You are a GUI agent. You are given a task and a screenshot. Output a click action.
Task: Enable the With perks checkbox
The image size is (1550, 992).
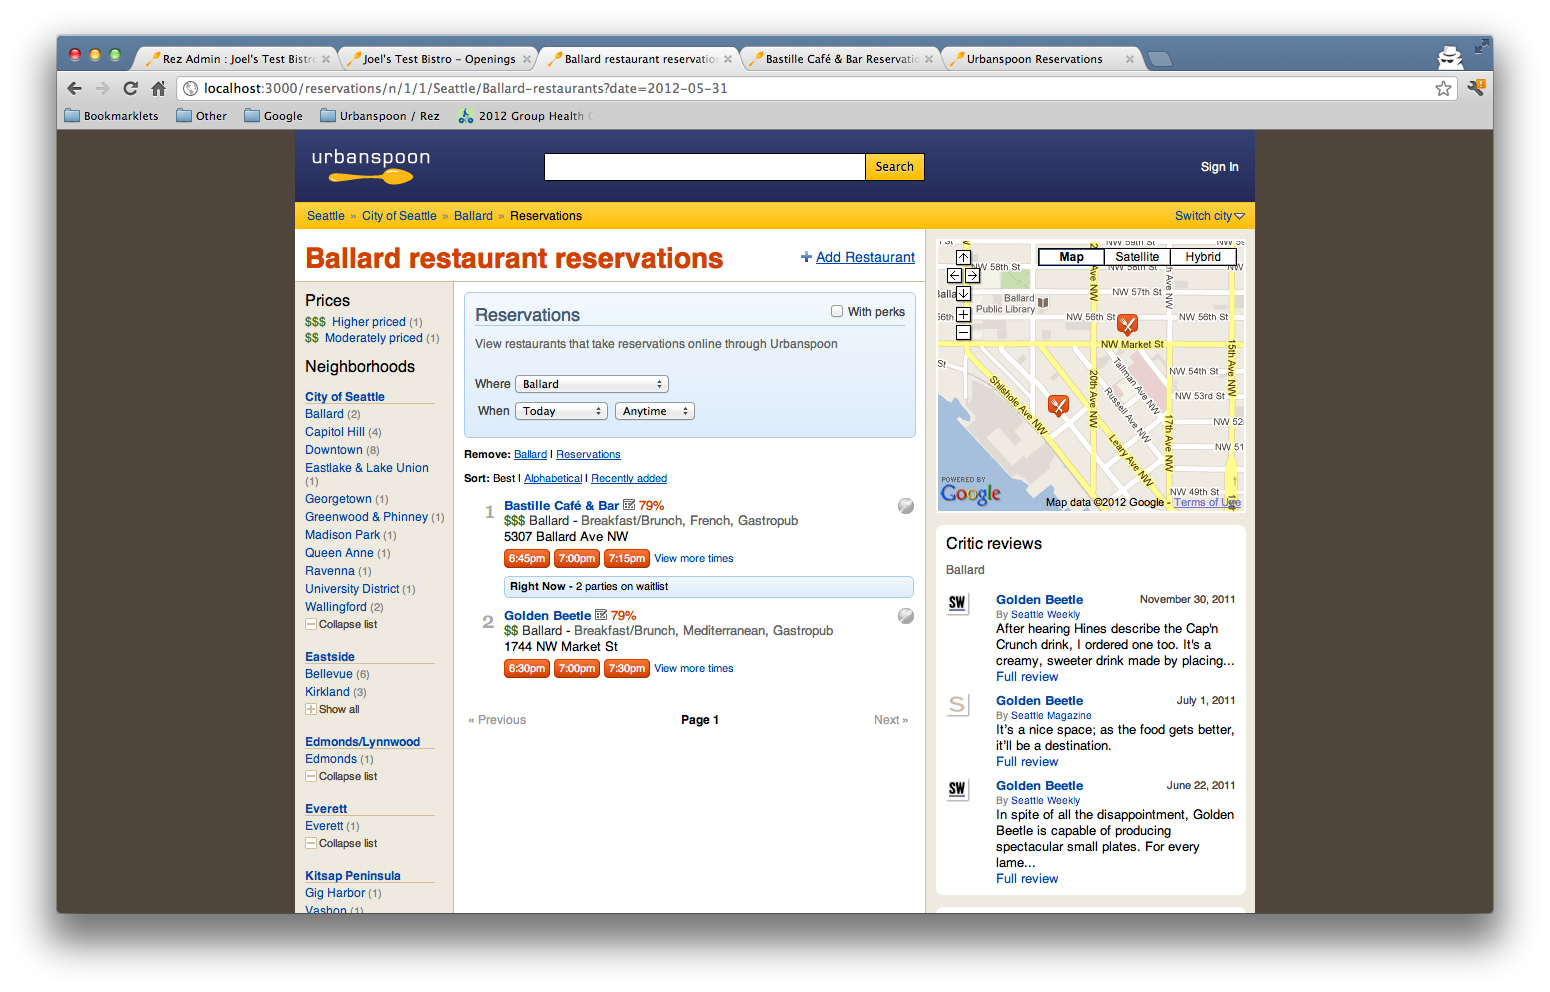837,311
